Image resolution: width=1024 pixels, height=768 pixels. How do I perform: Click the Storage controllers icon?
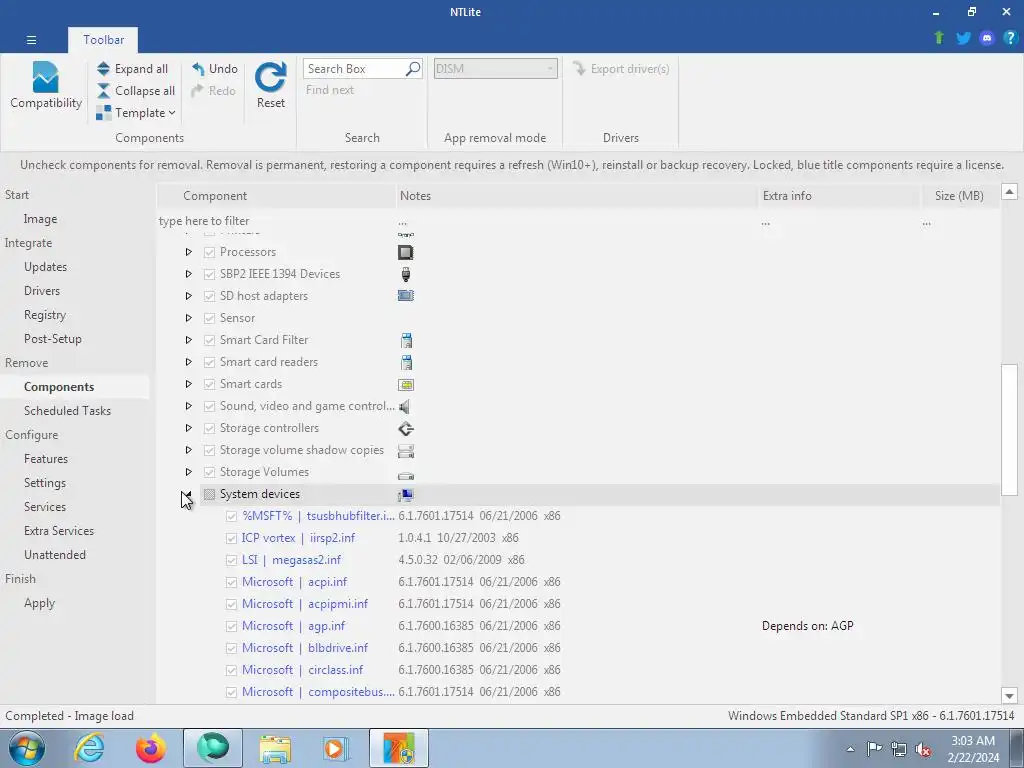click(x=406, y=428)
